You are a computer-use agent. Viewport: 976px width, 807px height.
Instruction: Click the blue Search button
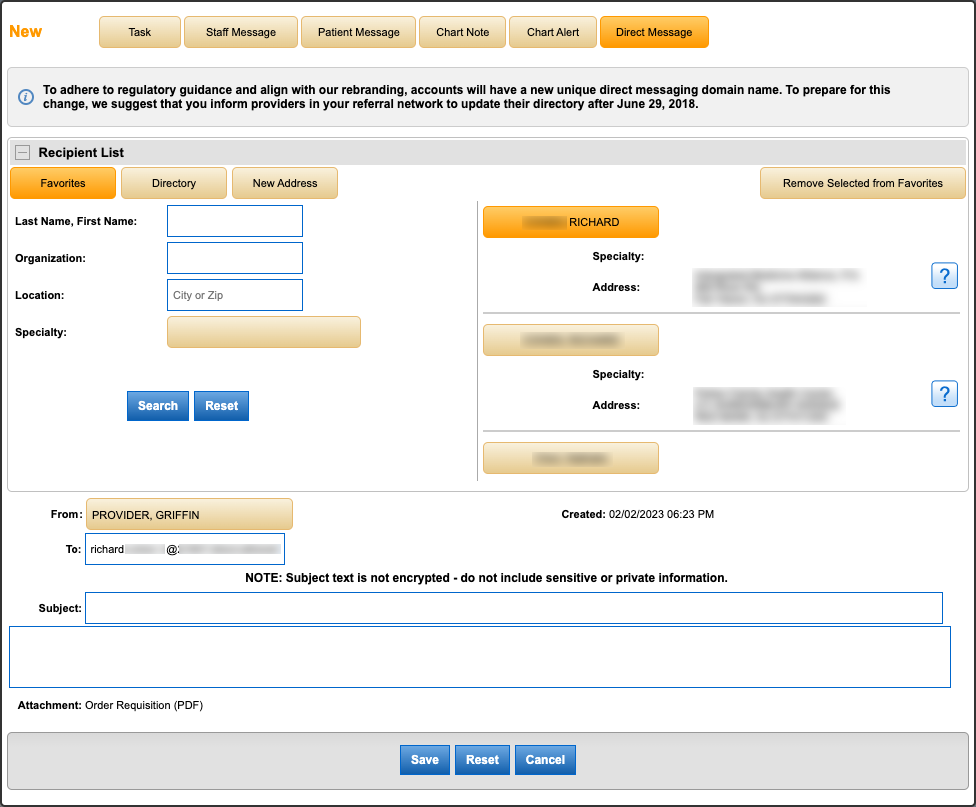coord(158,406)
